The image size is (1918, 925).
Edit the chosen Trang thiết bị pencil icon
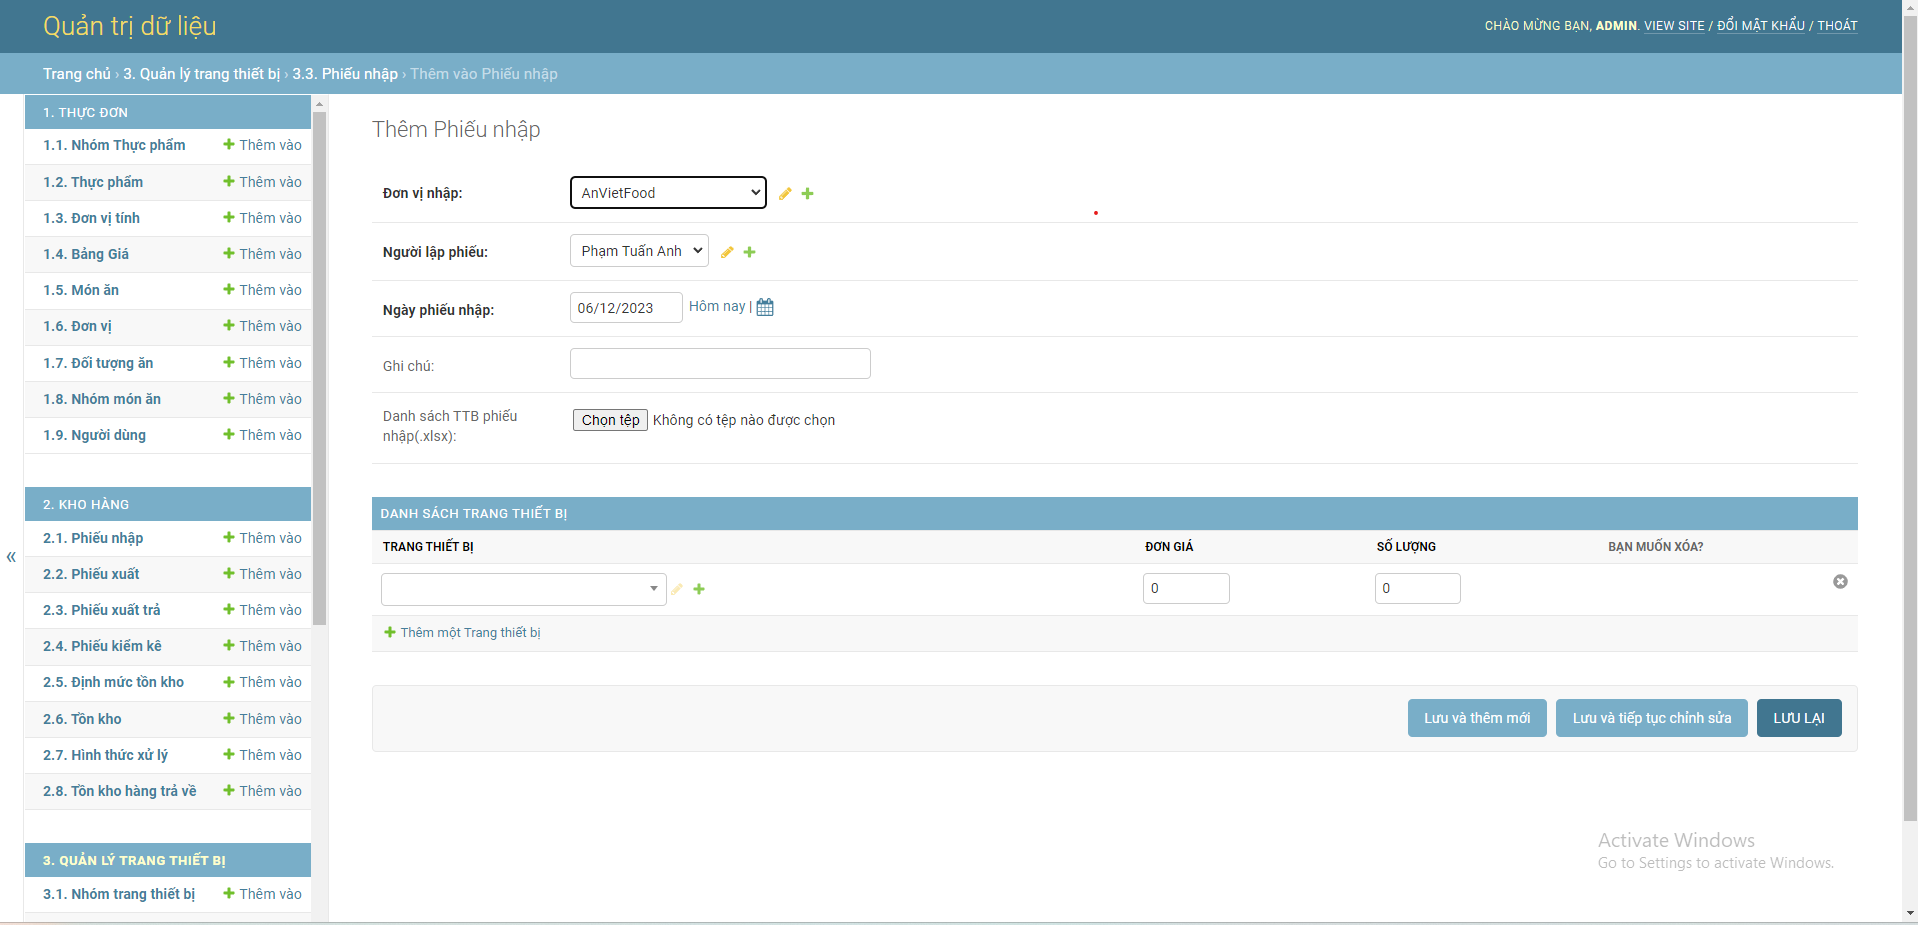677,590
